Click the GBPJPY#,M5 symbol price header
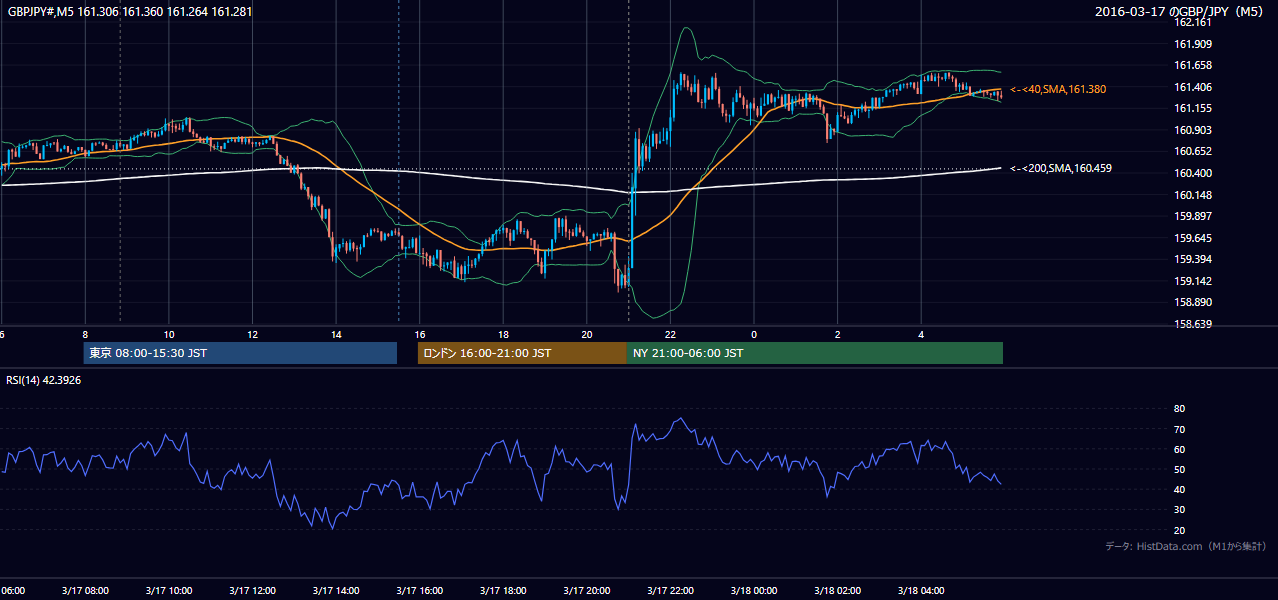 [130, 12]
